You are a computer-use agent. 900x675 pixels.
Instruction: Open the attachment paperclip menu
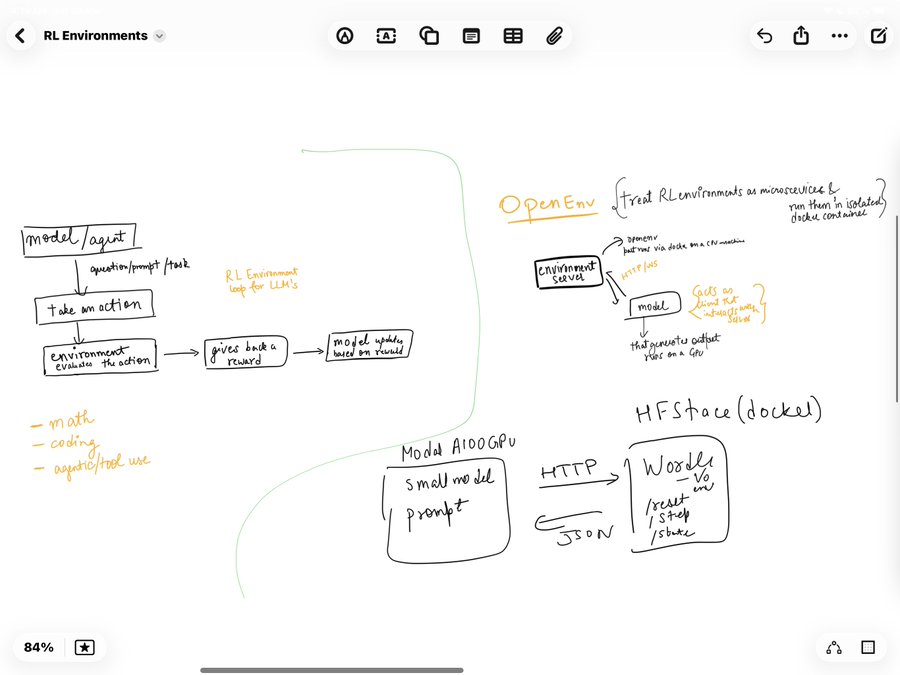pos(554,36)
